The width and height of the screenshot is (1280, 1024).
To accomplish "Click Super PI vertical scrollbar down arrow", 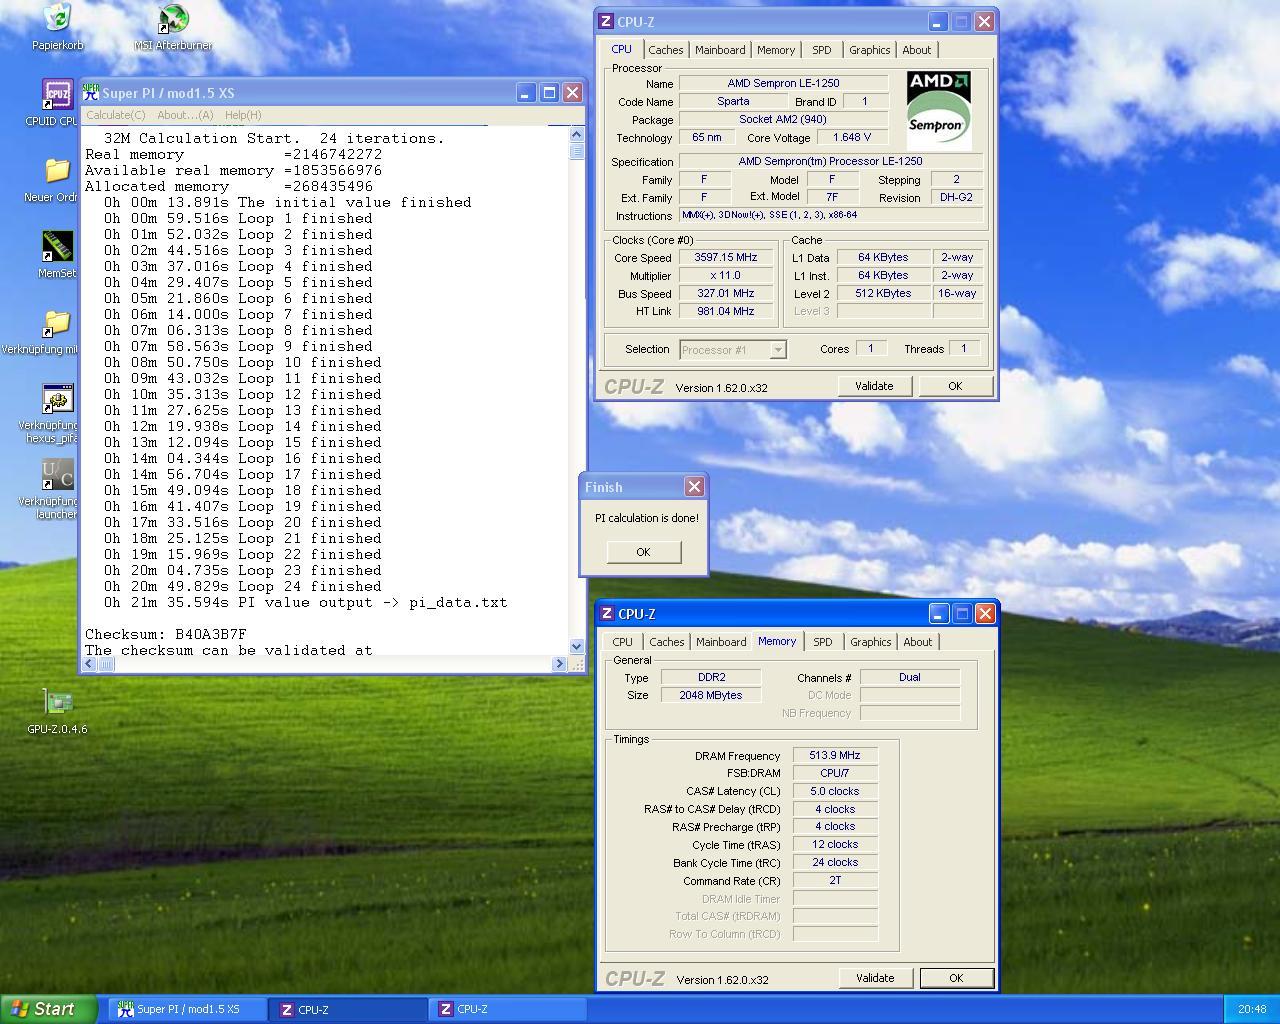I will point(576,647).
